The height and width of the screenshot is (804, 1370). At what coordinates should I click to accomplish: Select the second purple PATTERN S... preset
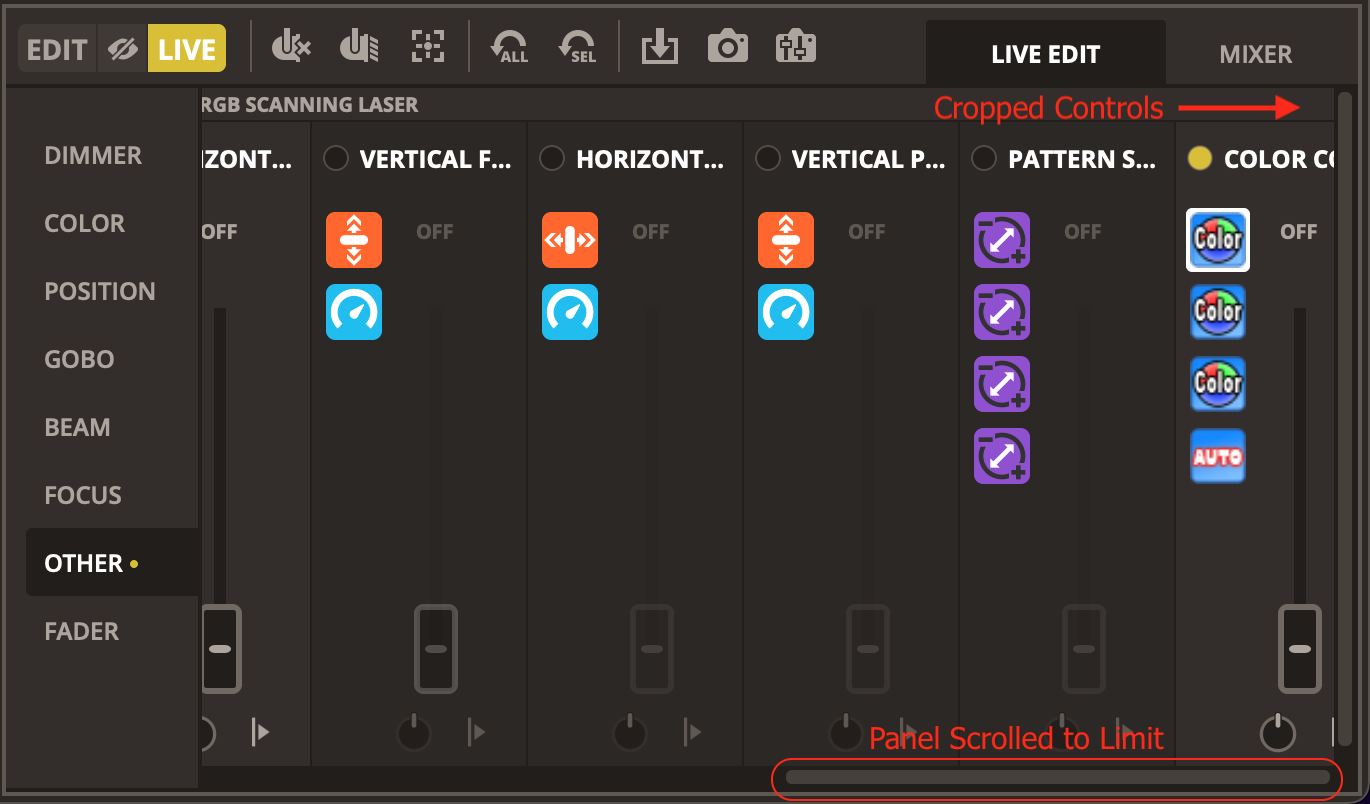tap(1002, 312)
